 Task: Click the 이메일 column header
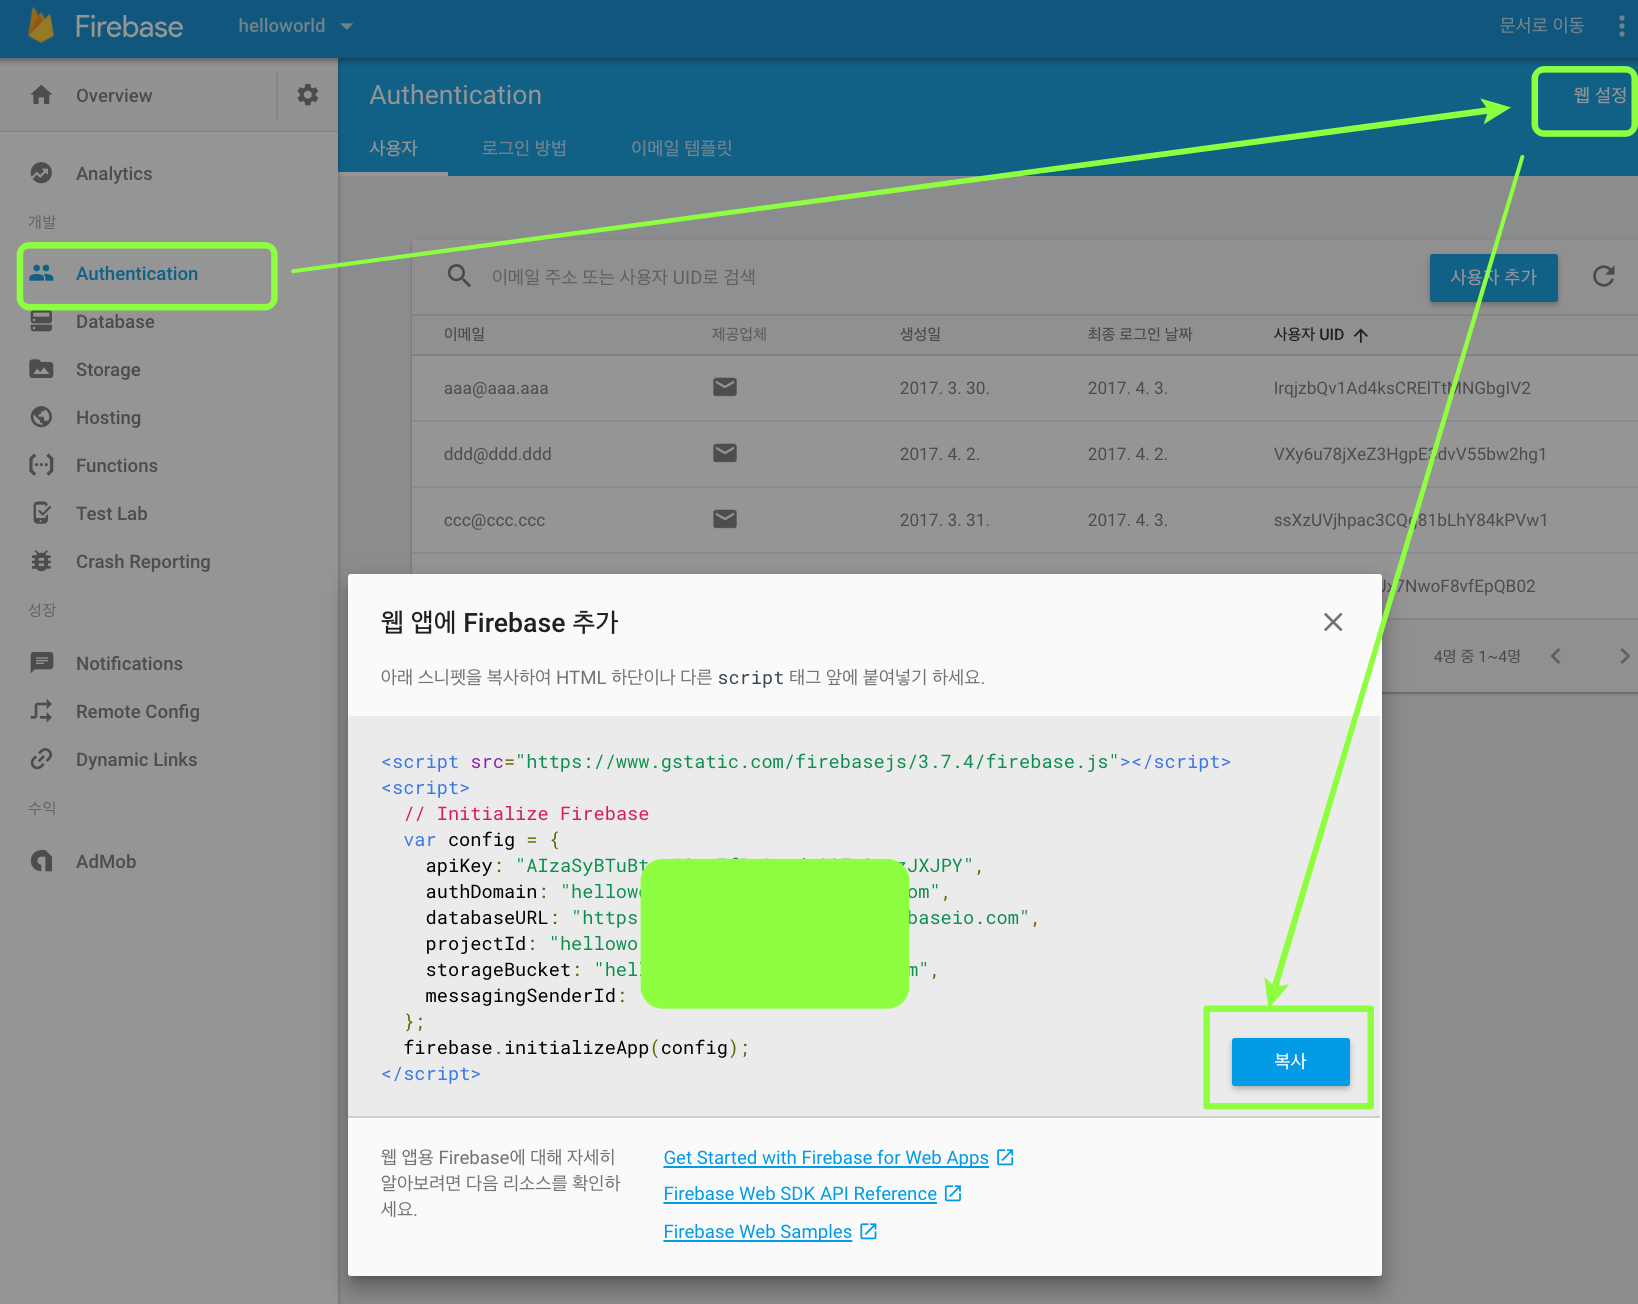coord(464,334)
